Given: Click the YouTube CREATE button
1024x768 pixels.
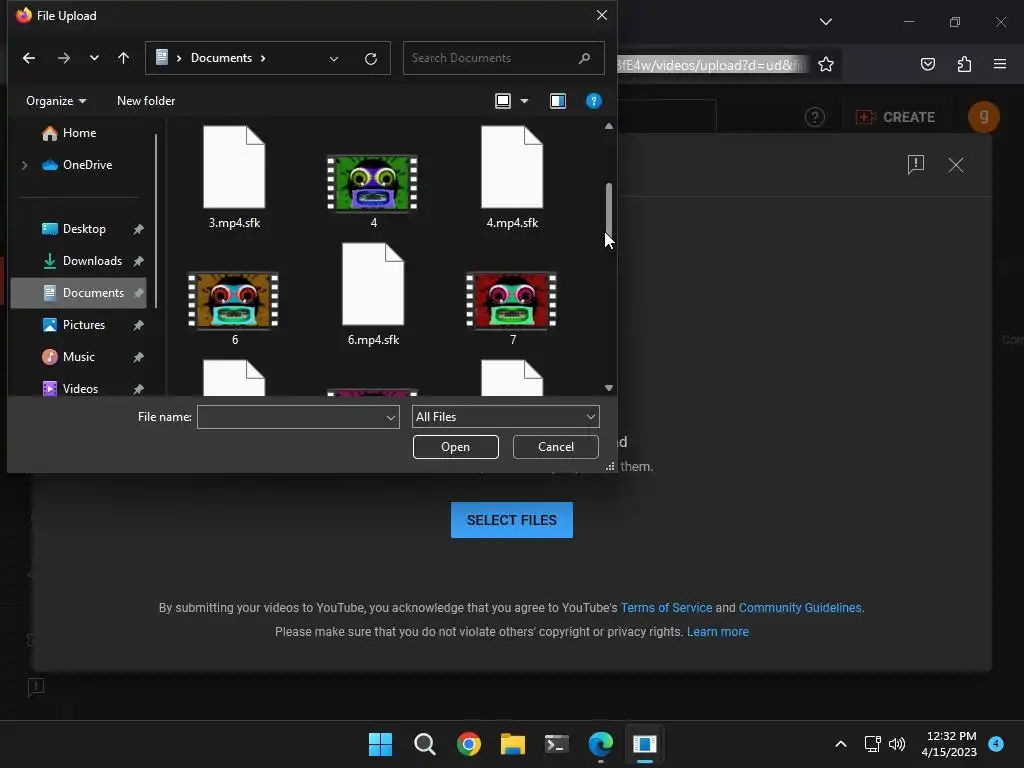Looking at the screenshot, I should click(895, 117).
